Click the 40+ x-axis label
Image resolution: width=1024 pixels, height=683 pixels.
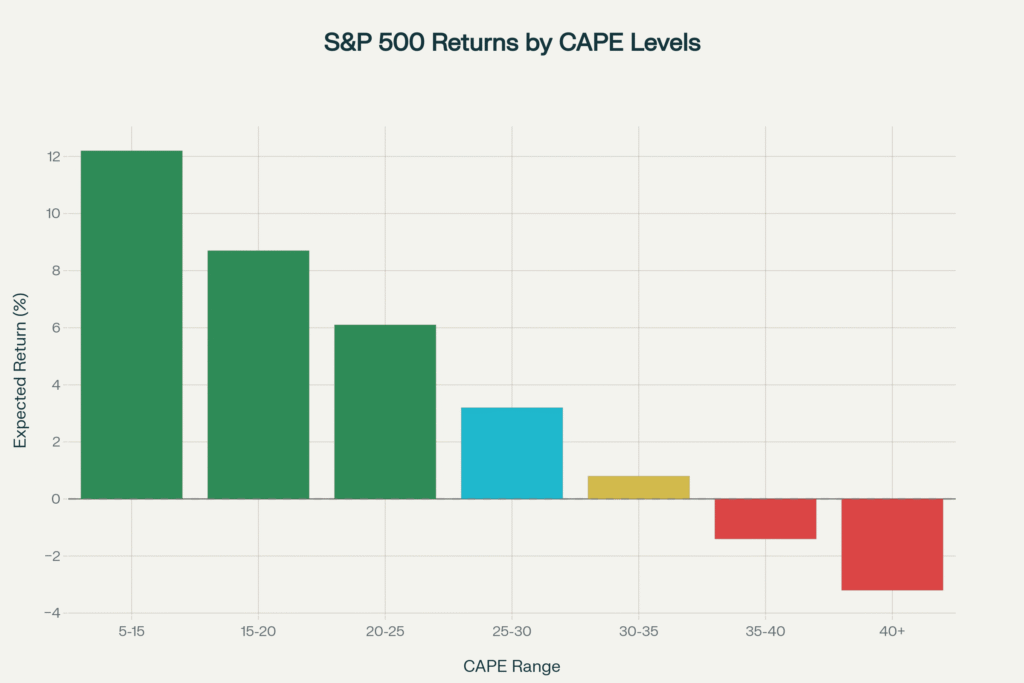click(x=892, y=632)
